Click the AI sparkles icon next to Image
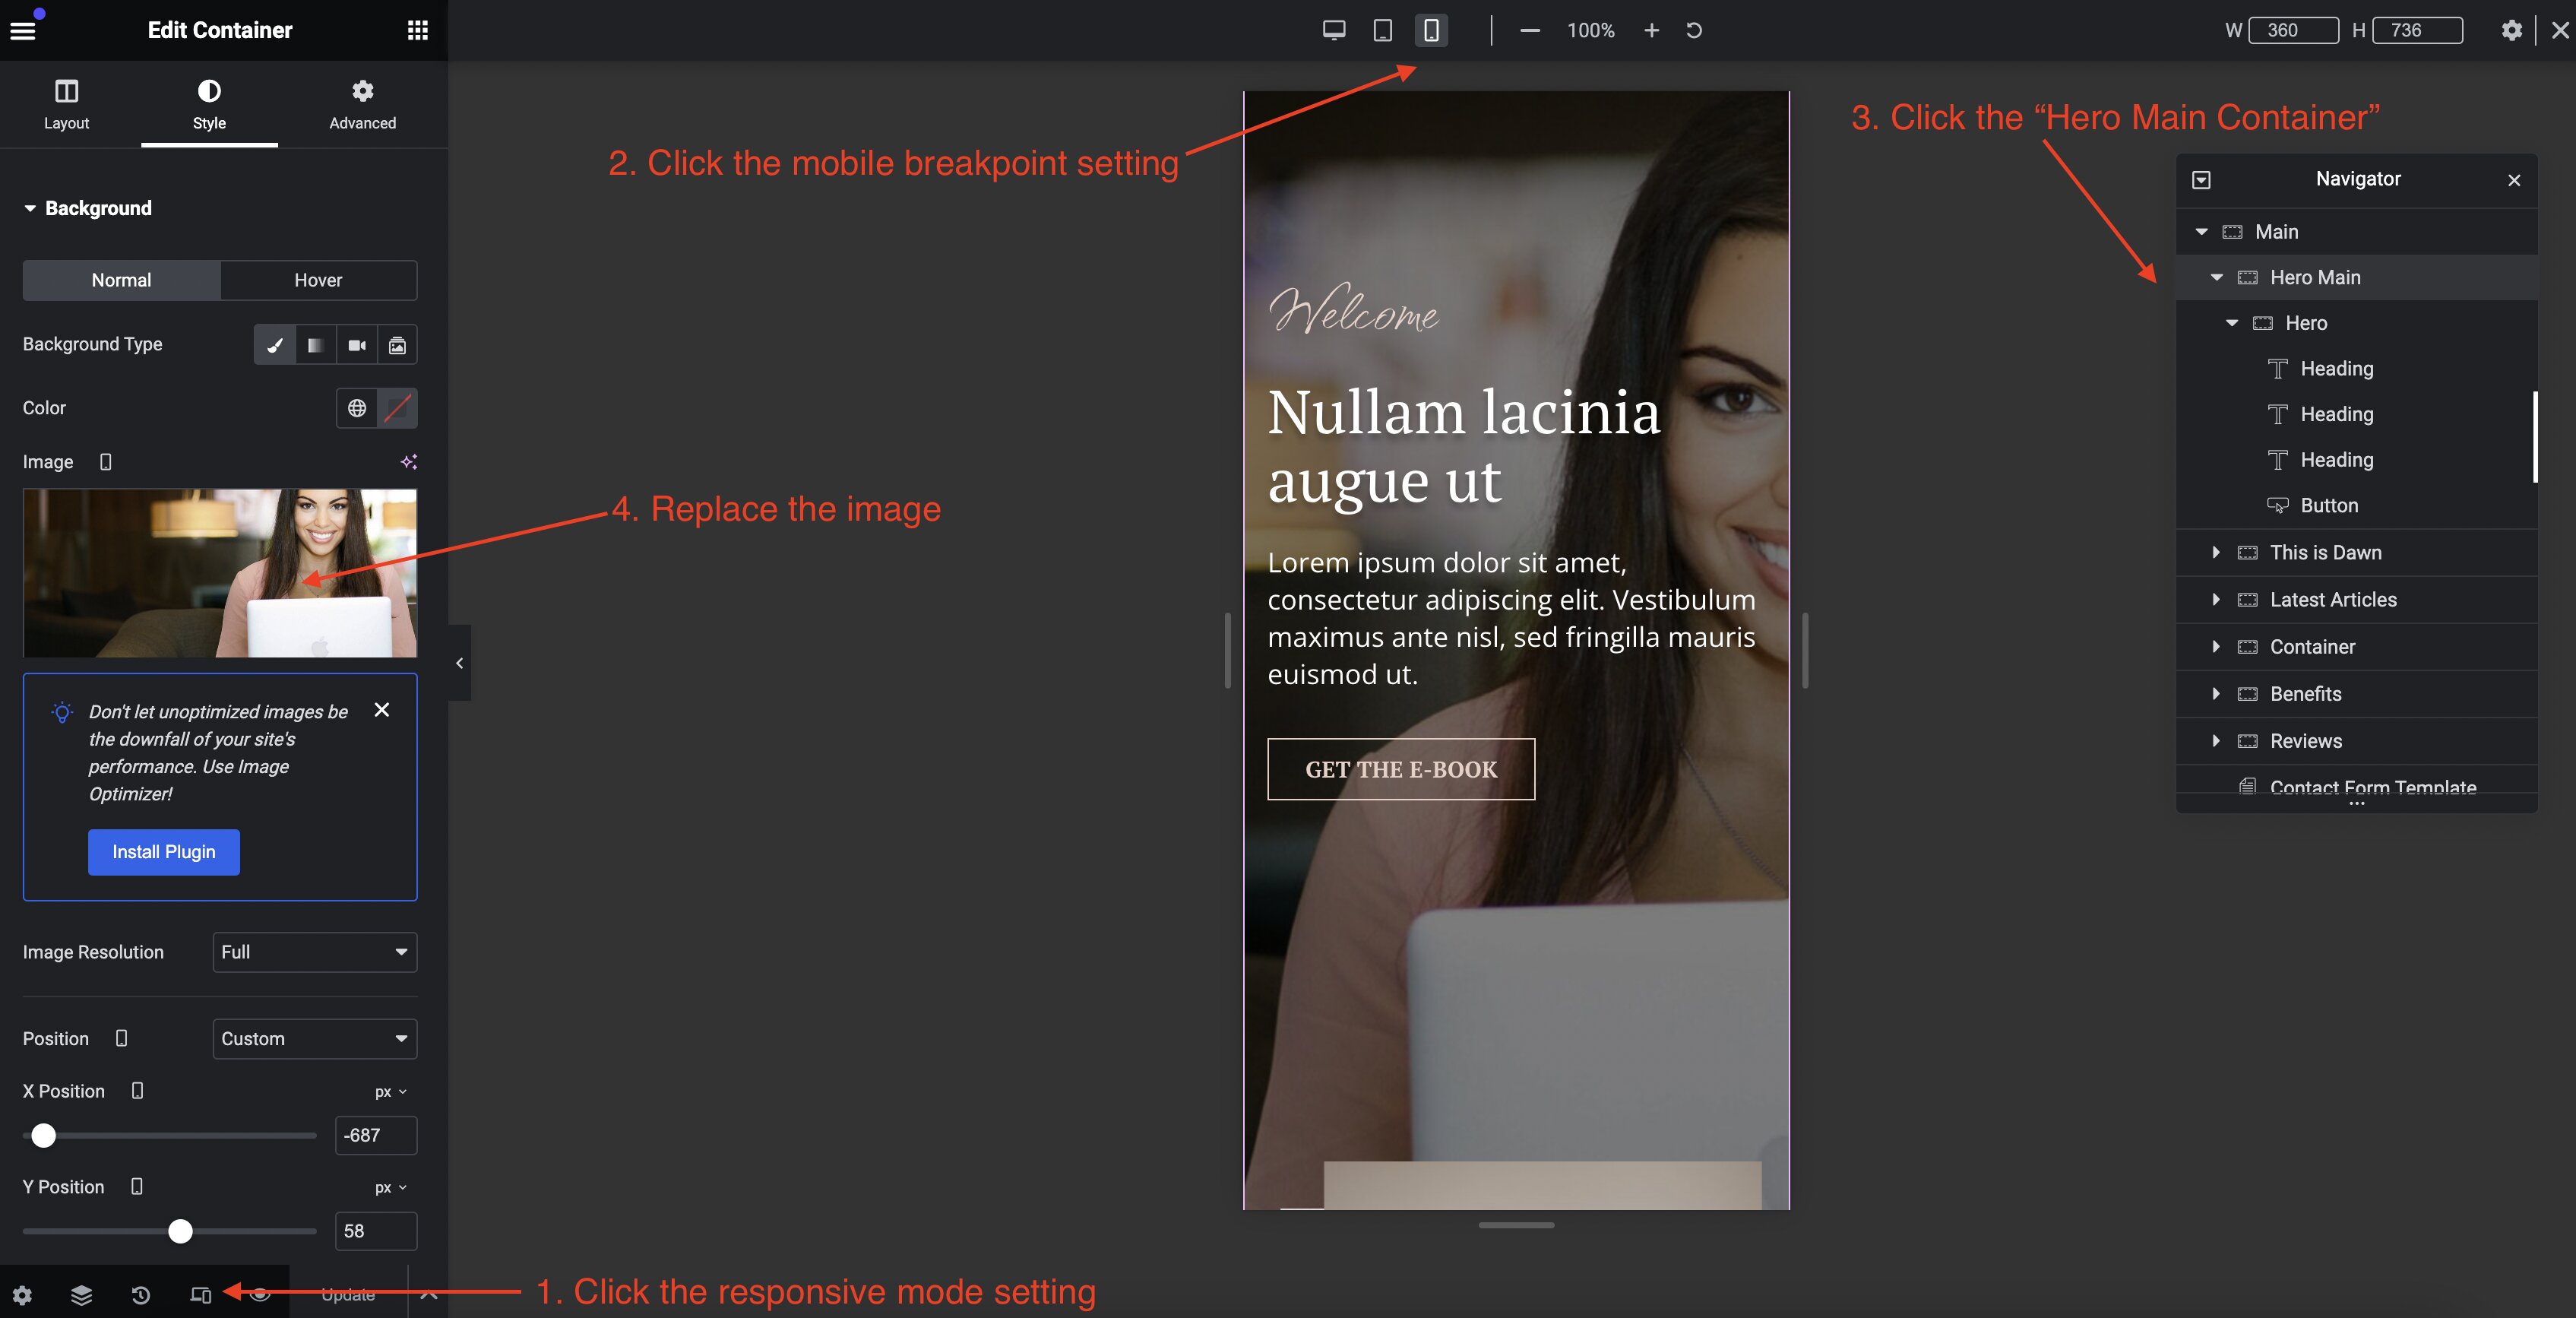The width and height of the screenshot is (2576, 1318). 408,462
